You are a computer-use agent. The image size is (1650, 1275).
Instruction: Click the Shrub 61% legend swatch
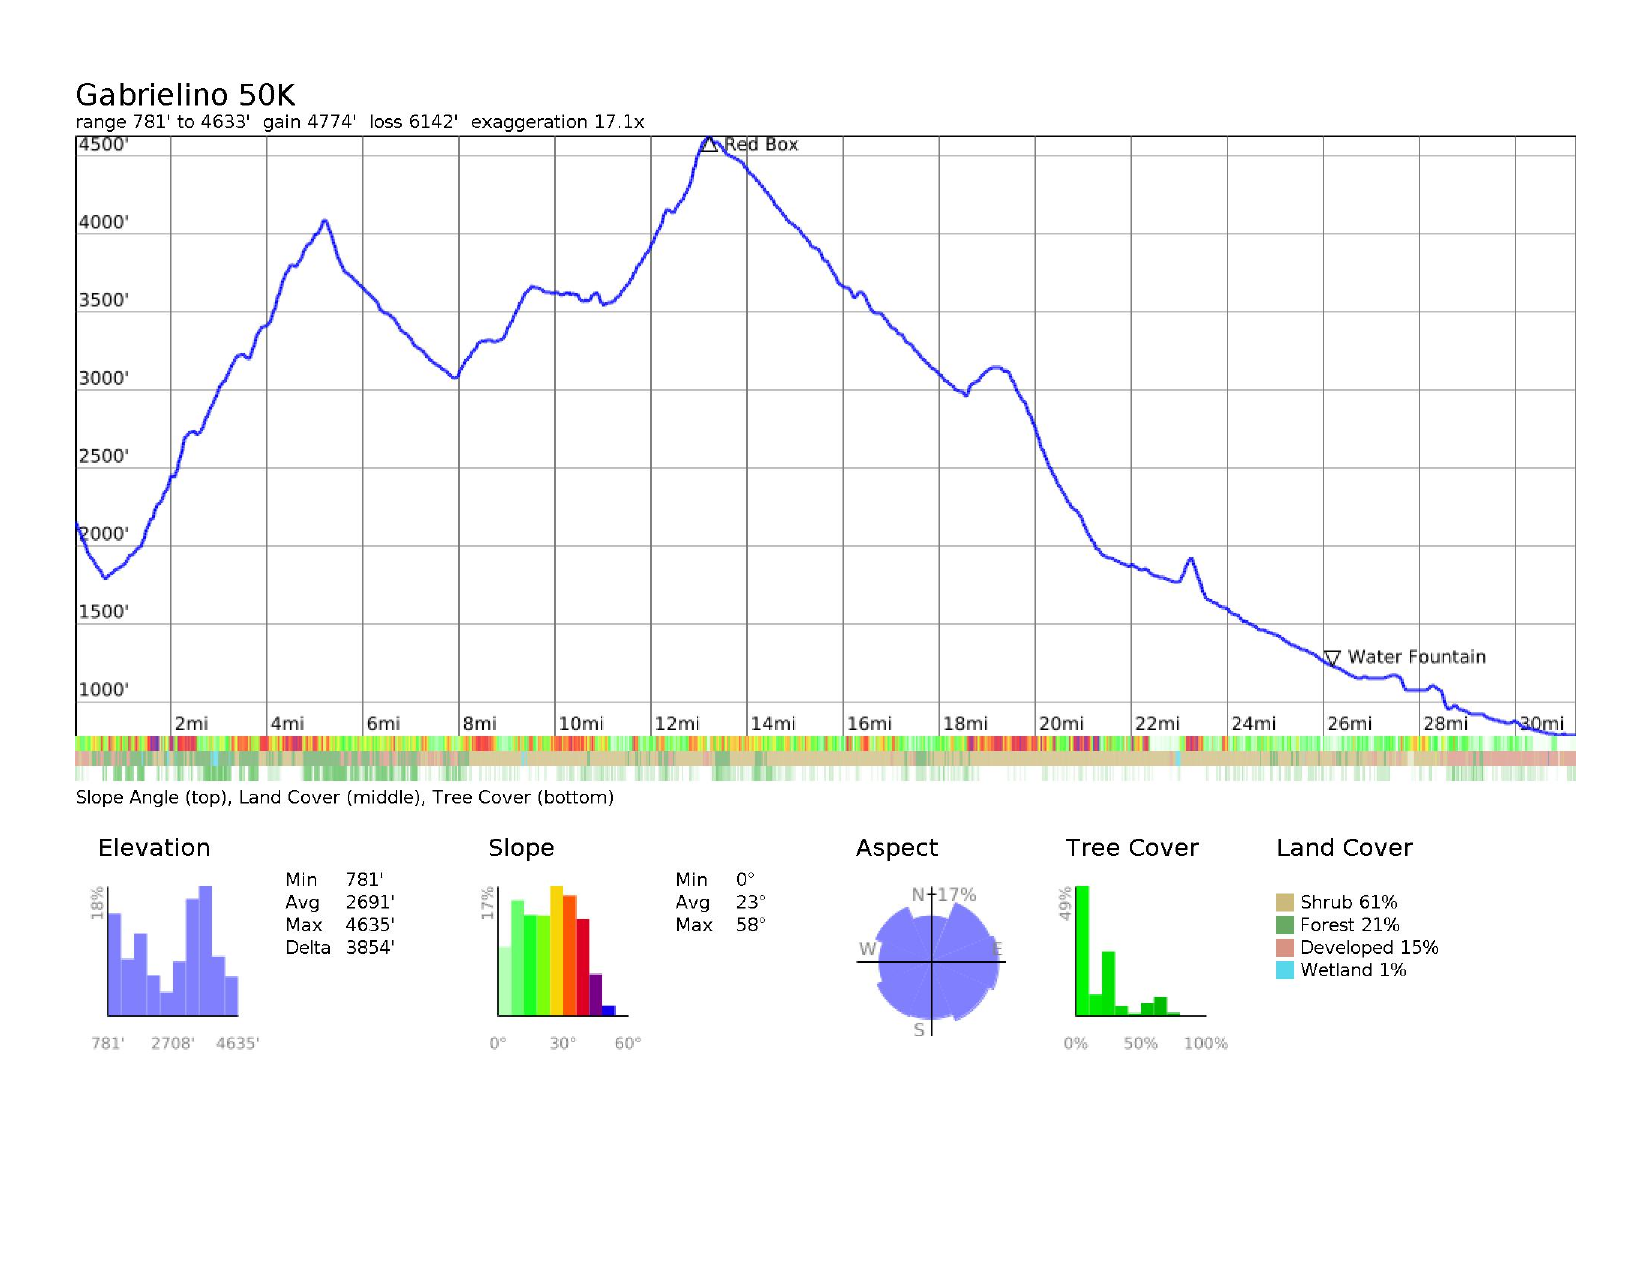pyautogui.click(x=1285, y=902)
